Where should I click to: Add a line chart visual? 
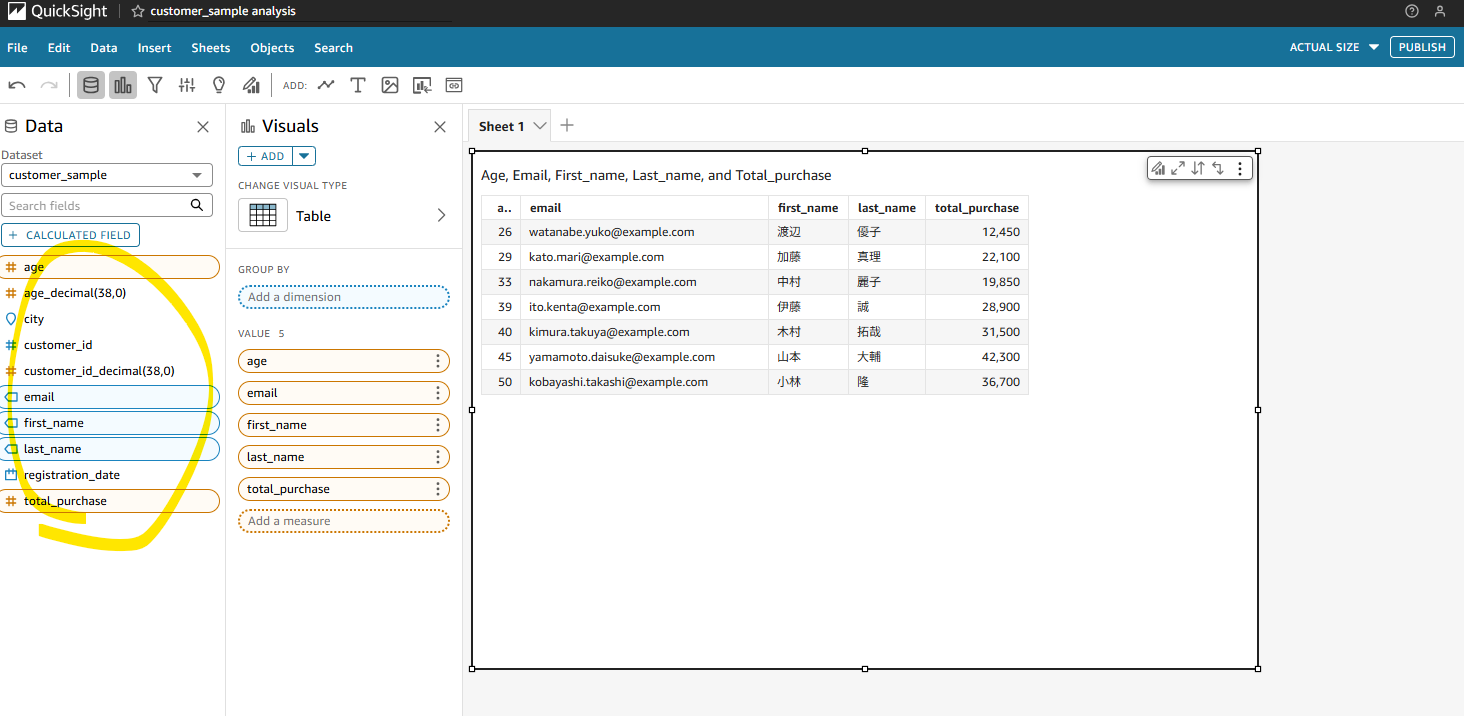(326, 85)
